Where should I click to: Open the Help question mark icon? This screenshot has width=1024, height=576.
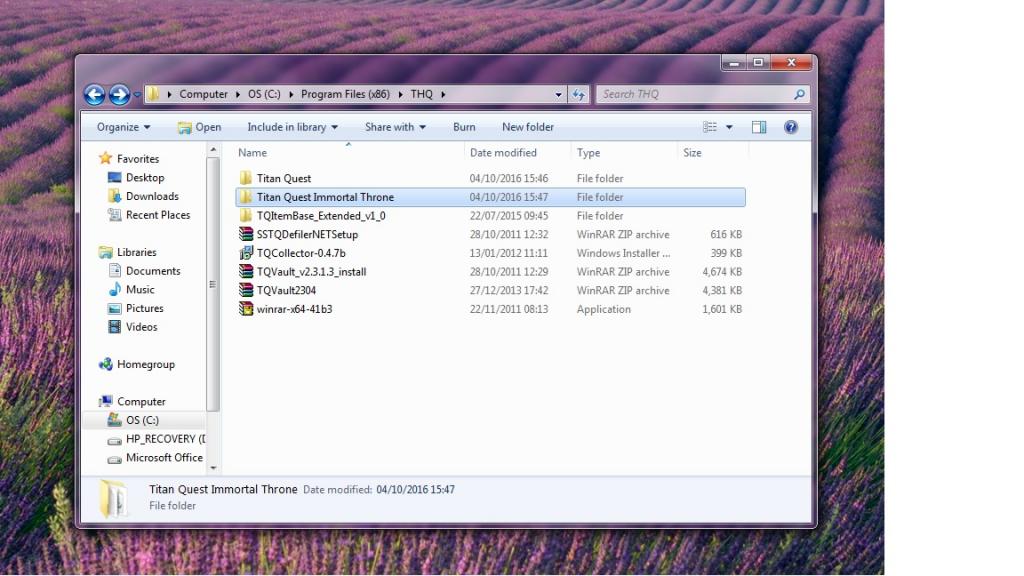791,127
